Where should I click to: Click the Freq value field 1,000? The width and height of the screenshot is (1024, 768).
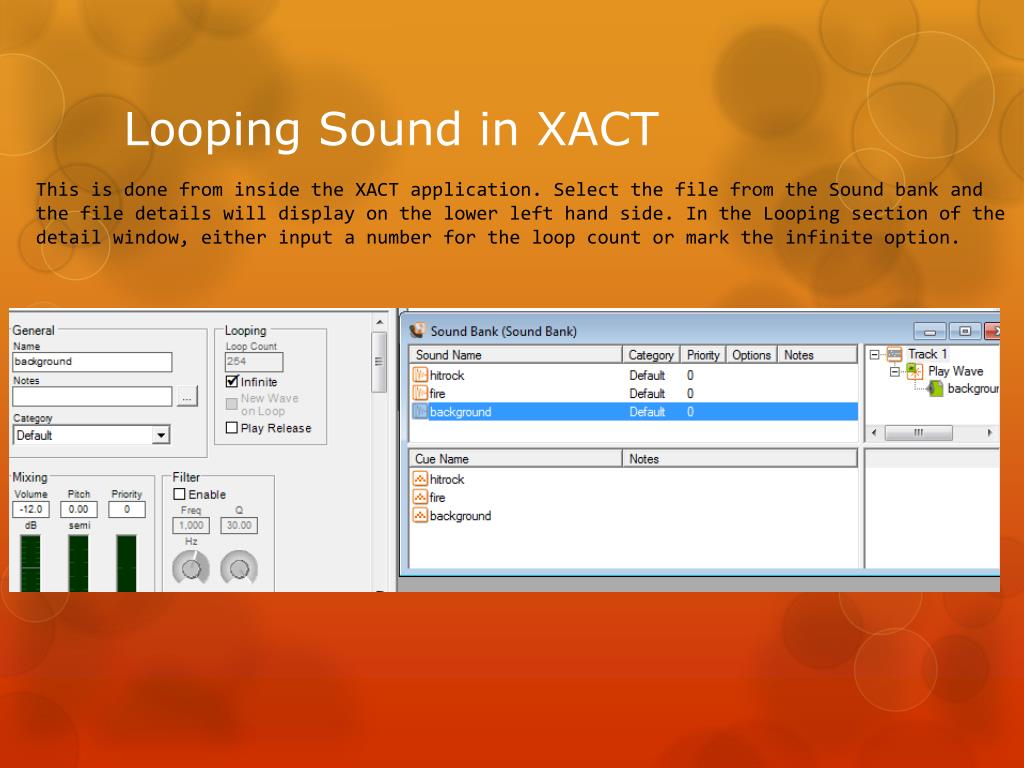tap(191, 525)
